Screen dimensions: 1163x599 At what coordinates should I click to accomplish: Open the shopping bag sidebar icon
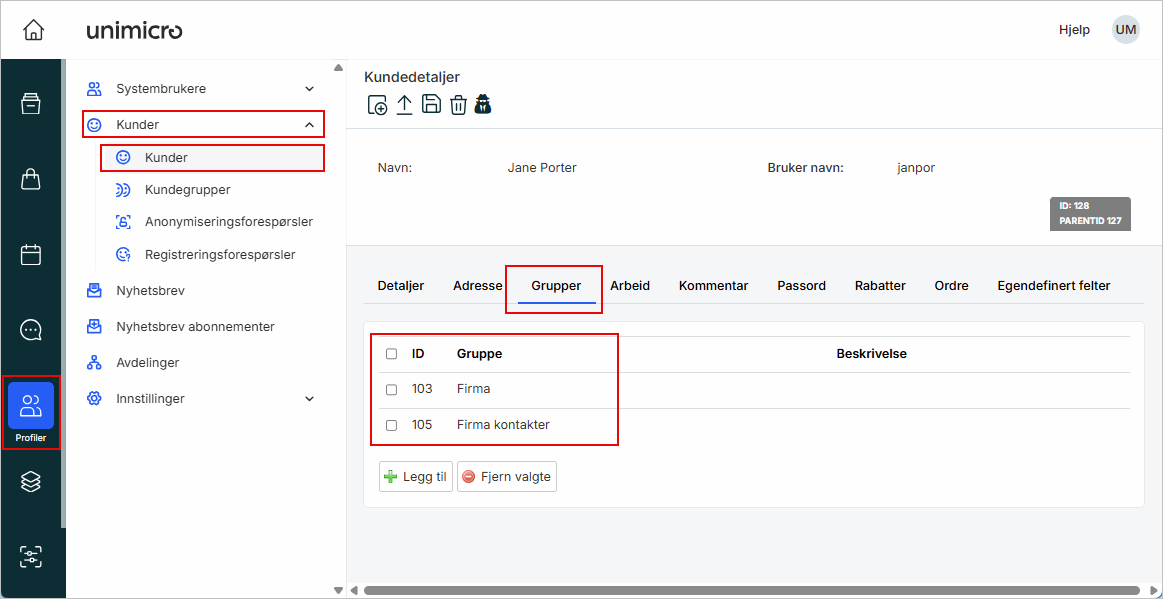pos(30,179)
